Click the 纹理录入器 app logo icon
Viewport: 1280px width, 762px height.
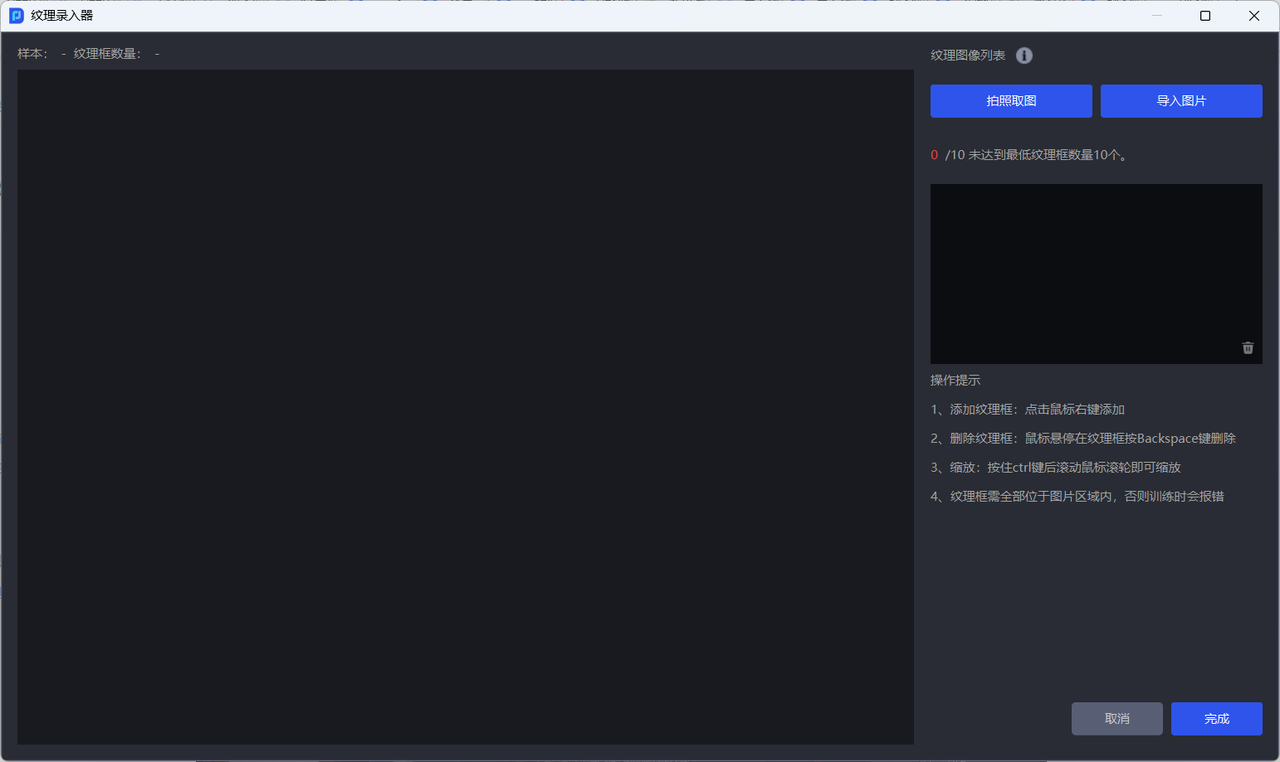tap(16, 16)
